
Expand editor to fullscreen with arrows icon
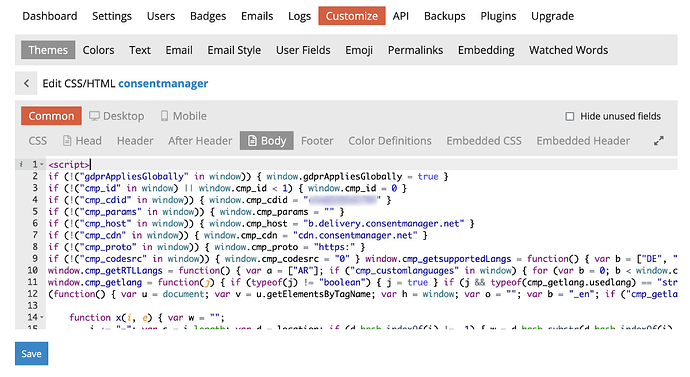click(x=659, y=141)
